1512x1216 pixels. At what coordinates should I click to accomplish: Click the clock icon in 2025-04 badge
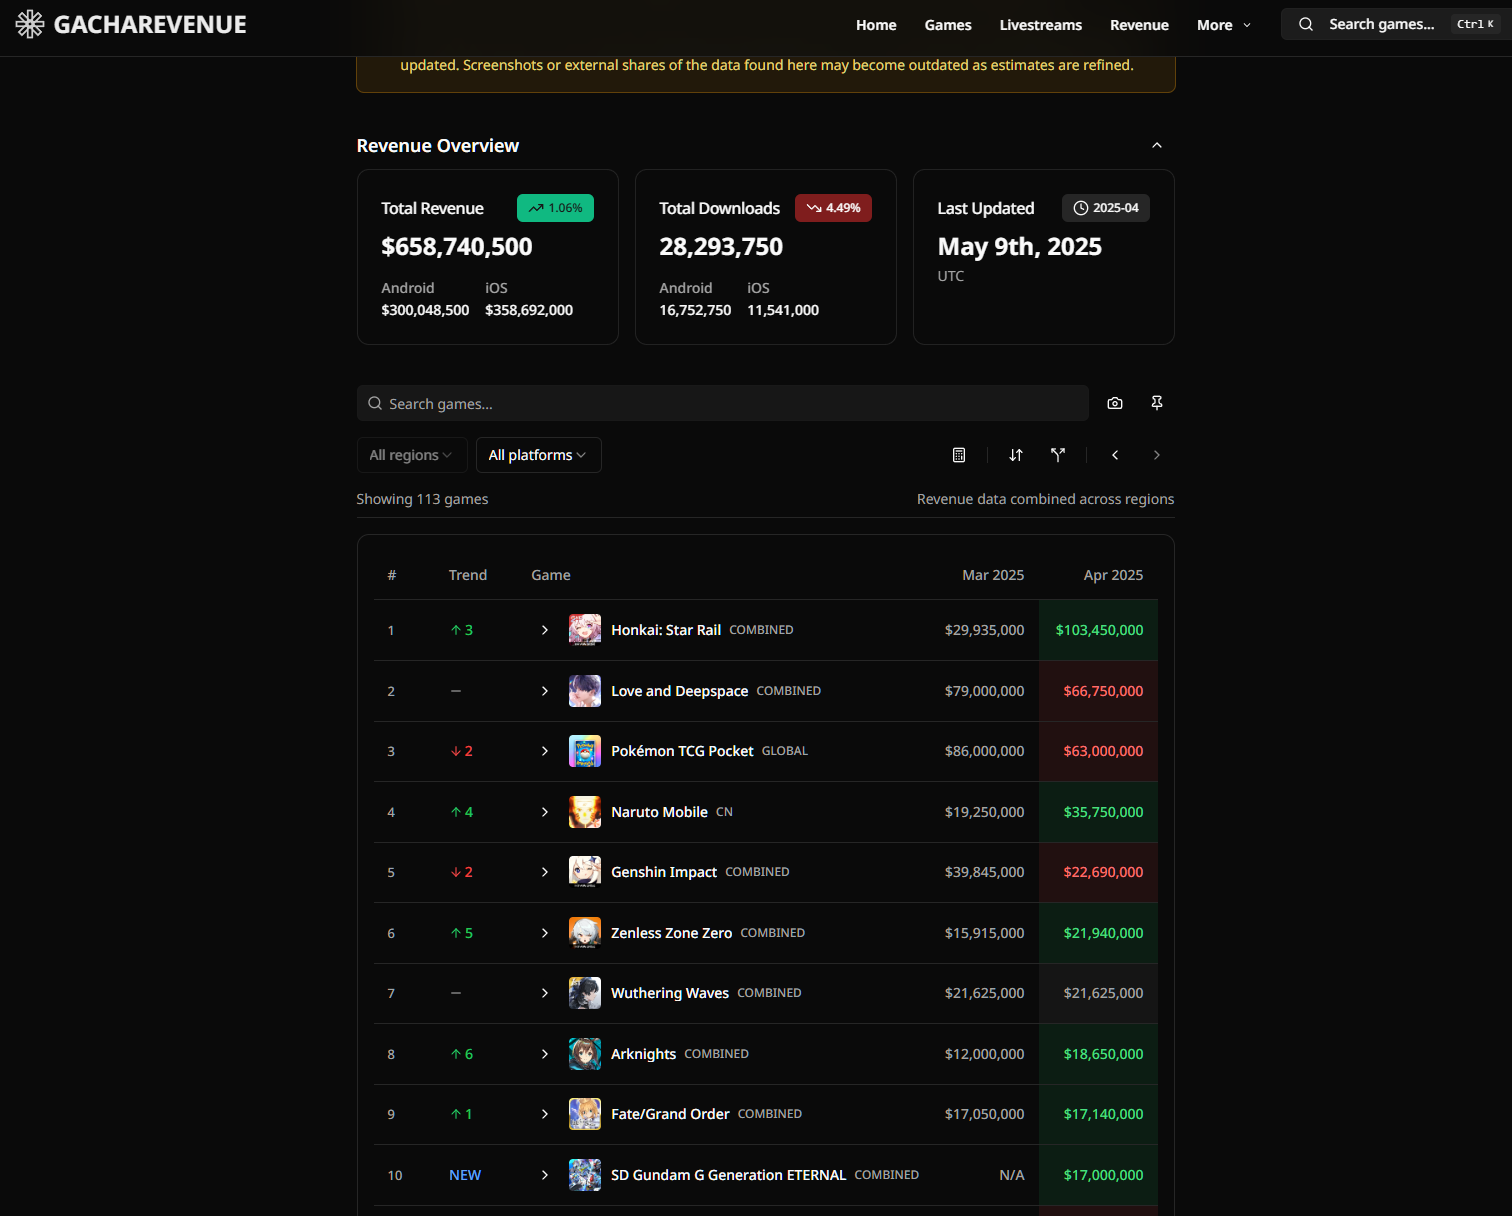coord(1081,208)
